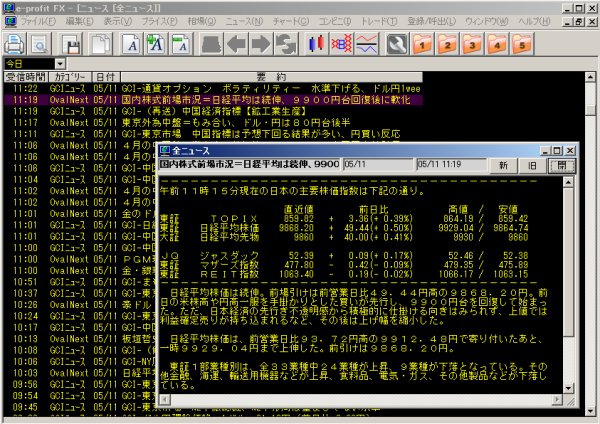Viewport: 600px width, 424px height.
Task: Click popup horizontal scrollbar left arrow
Action: point(165,400)
